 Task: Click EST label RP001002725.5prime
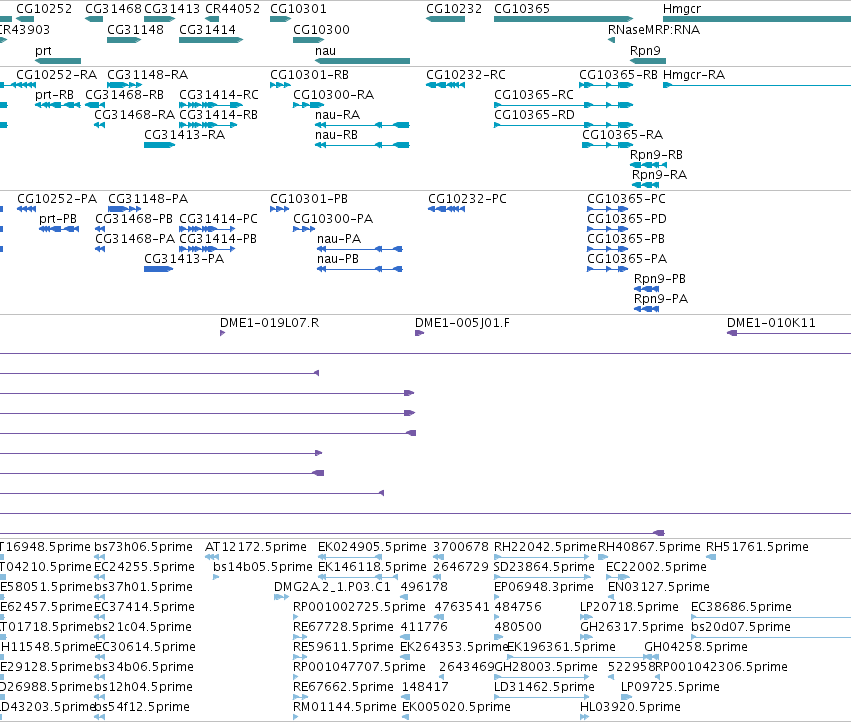[x=359, y=607]
